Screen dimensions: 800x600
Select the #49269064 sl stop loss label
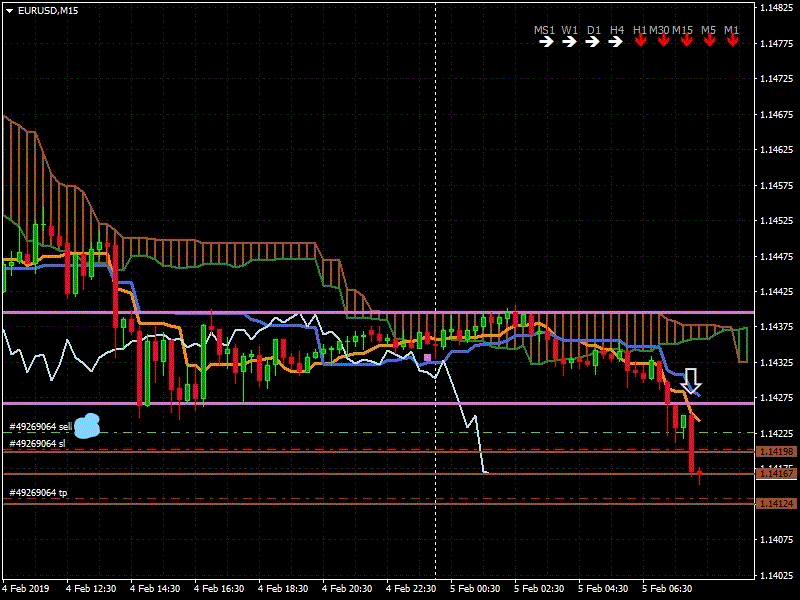click(x=37, y=443)
